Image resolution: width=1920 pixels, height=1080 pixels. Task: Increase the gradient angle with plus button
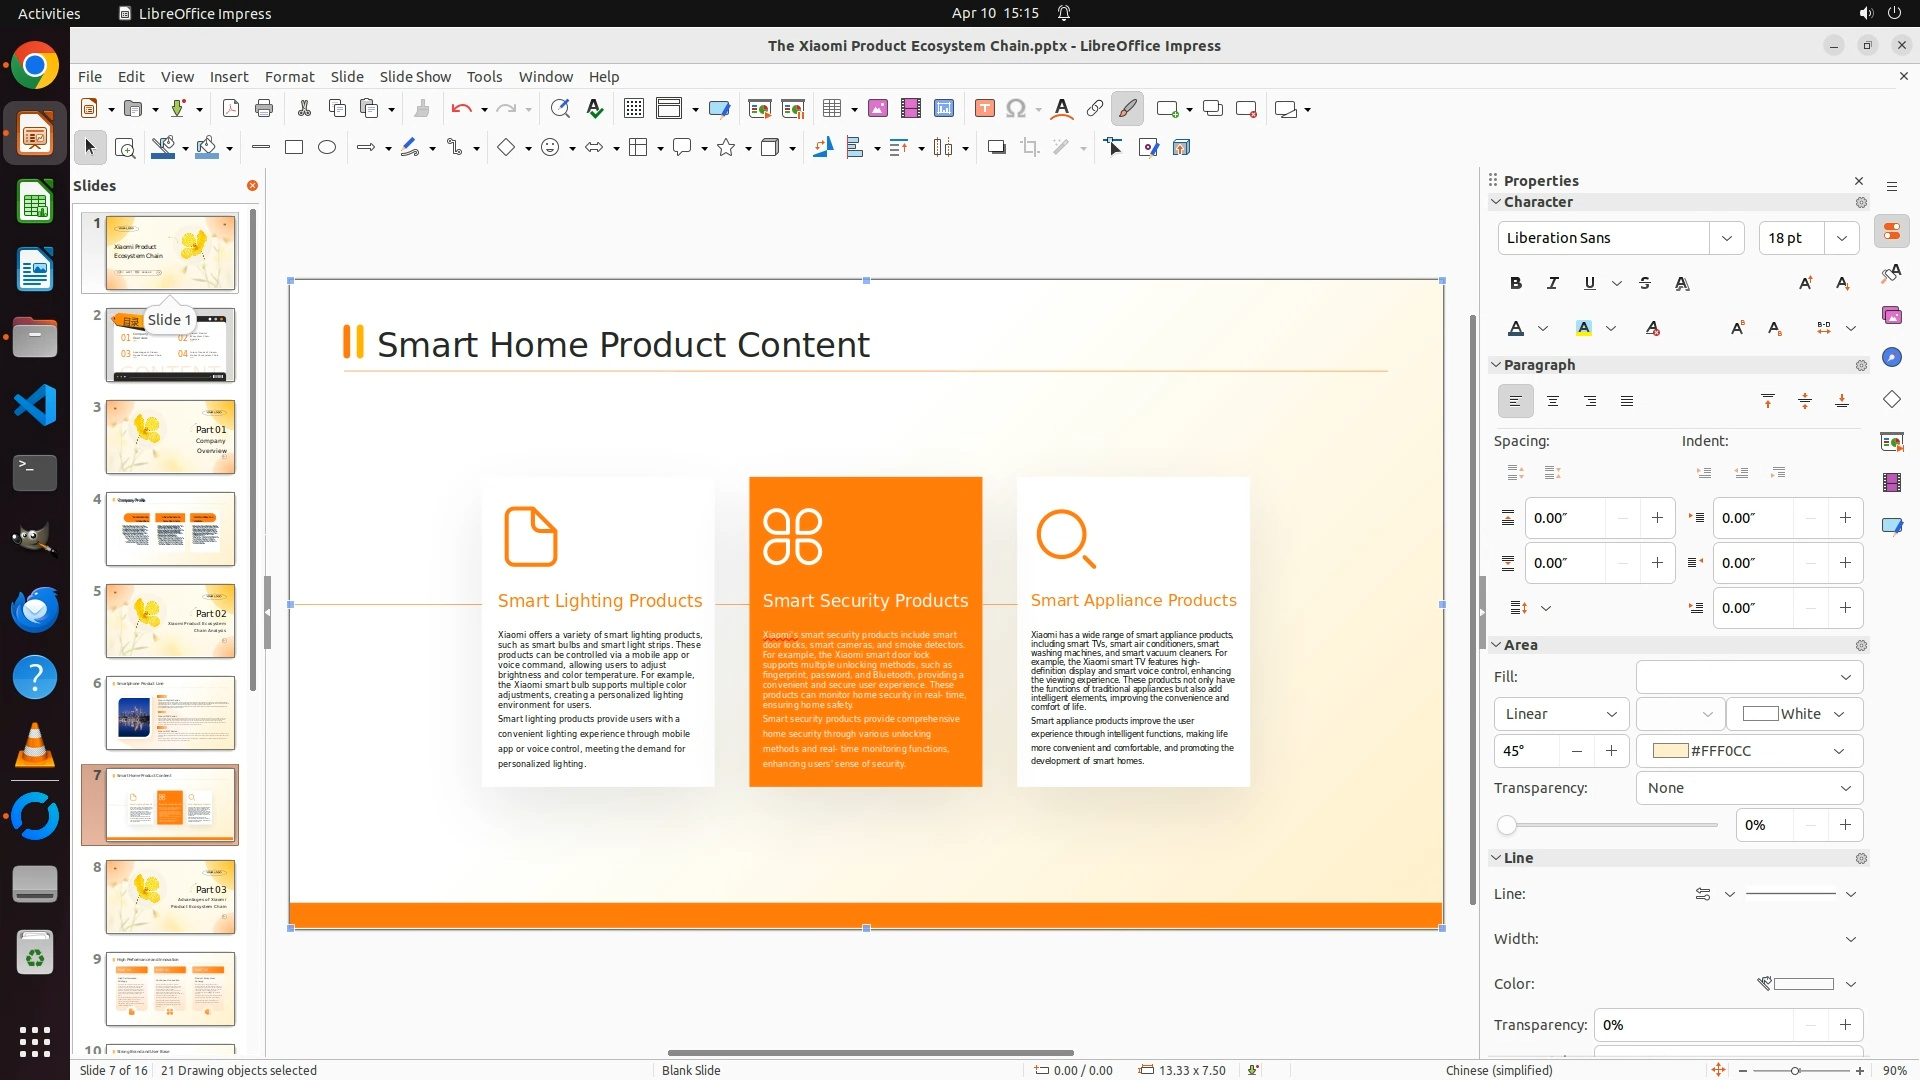coord(1611,751)
